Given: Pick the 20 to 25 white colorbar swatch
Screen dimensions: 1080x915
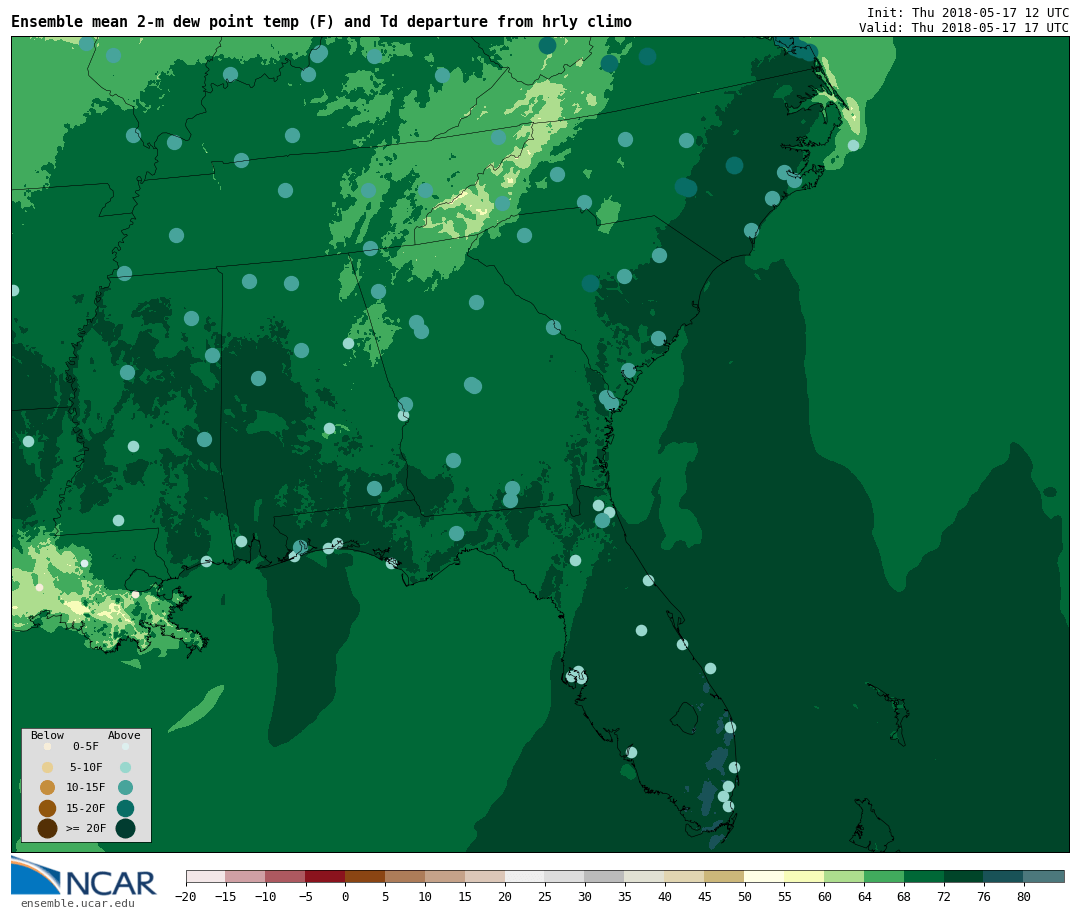Looking at the screenshot, I should point(525,876).
